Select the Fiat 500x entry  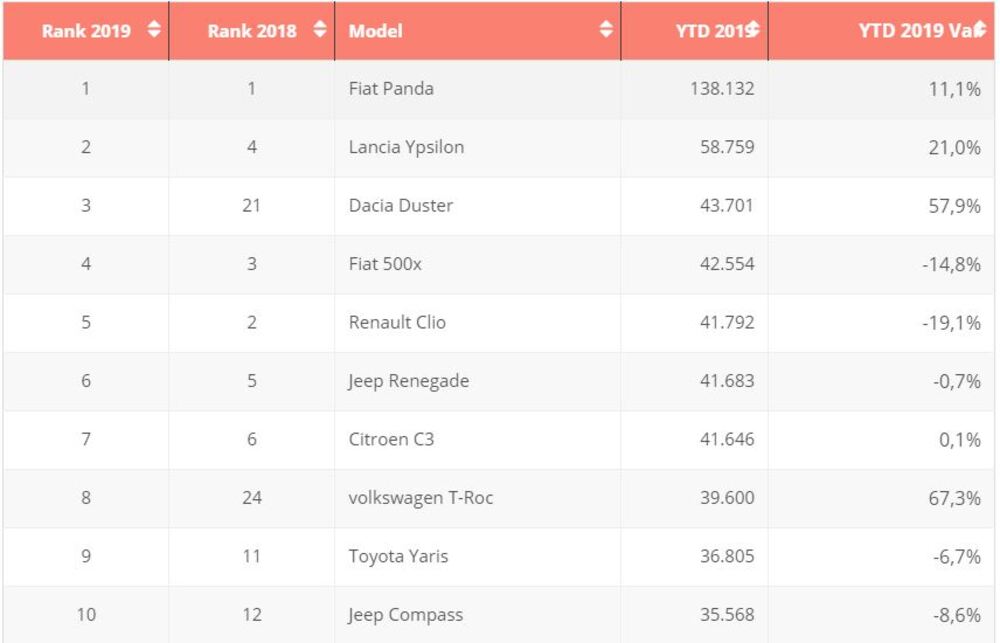pos(384,264)
